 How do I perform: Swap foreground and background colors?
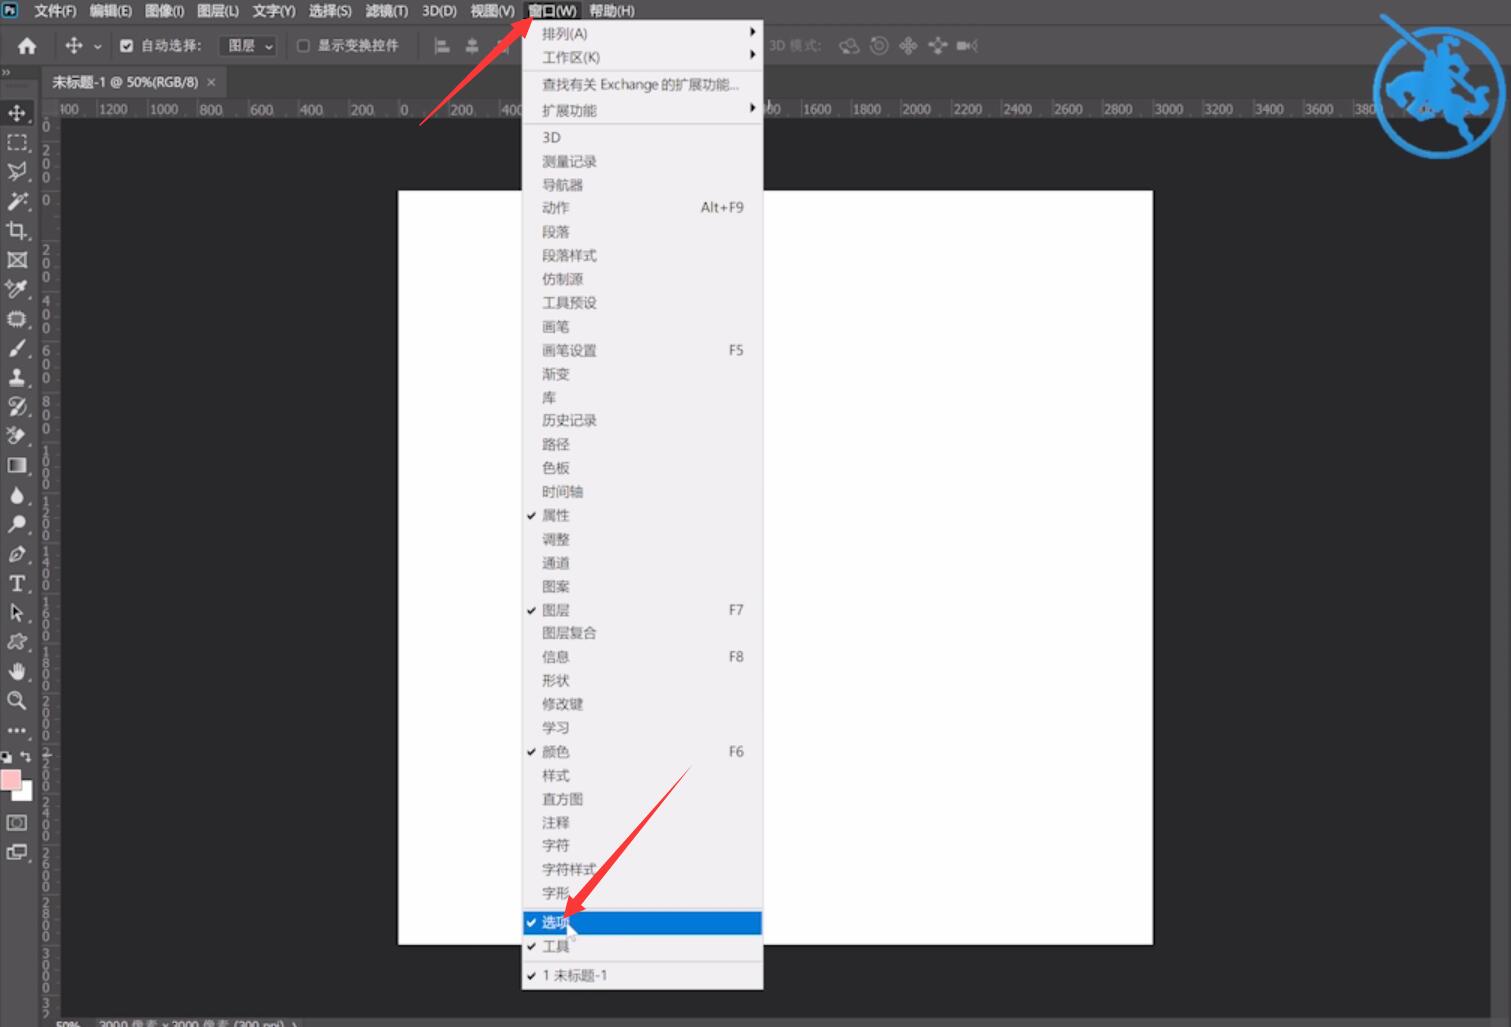coord(26,757)
